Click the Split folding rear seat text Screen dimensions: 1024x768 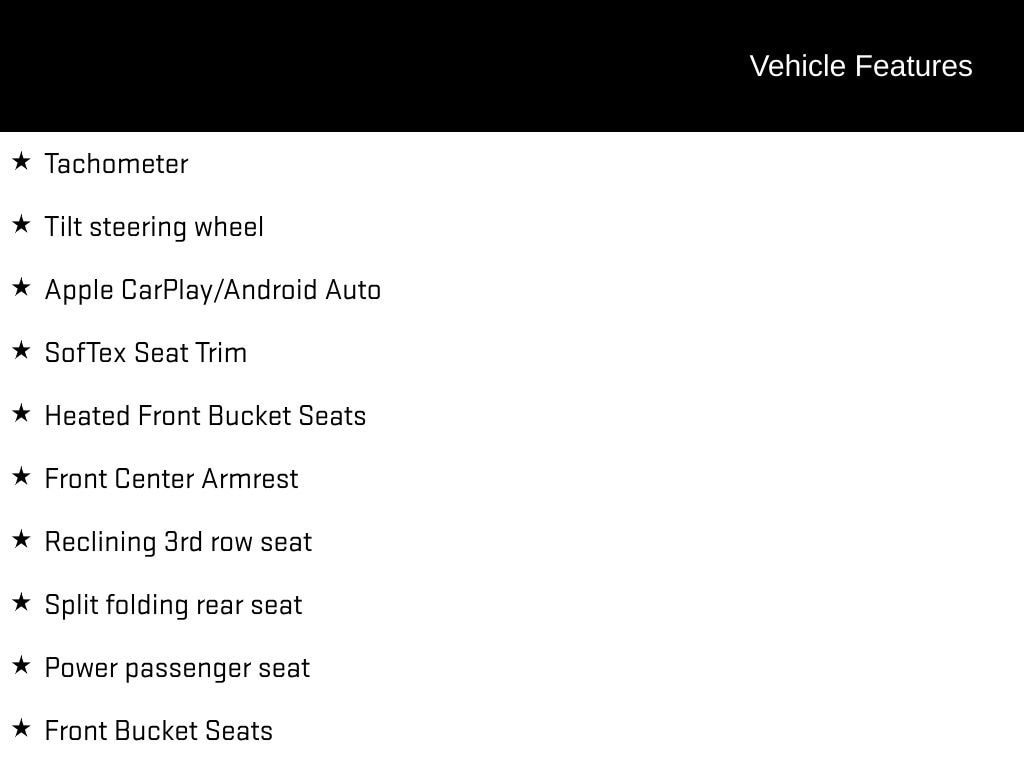tap(173, 605)
